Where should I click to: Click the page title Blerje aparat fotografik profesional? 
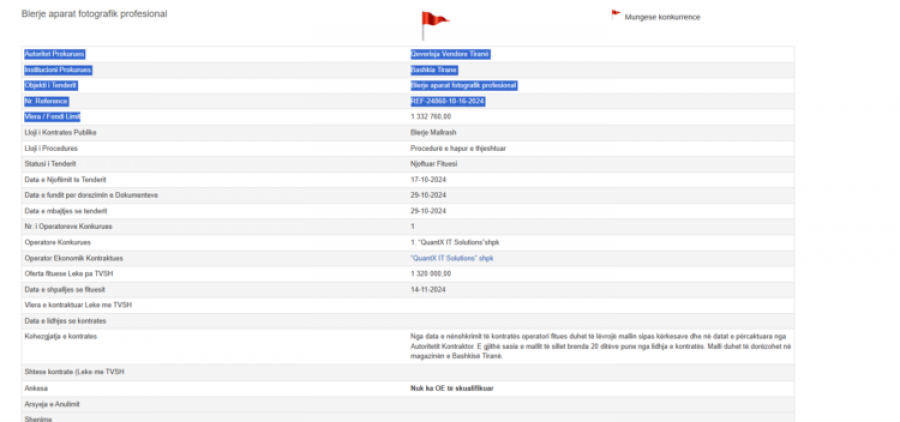94,14
